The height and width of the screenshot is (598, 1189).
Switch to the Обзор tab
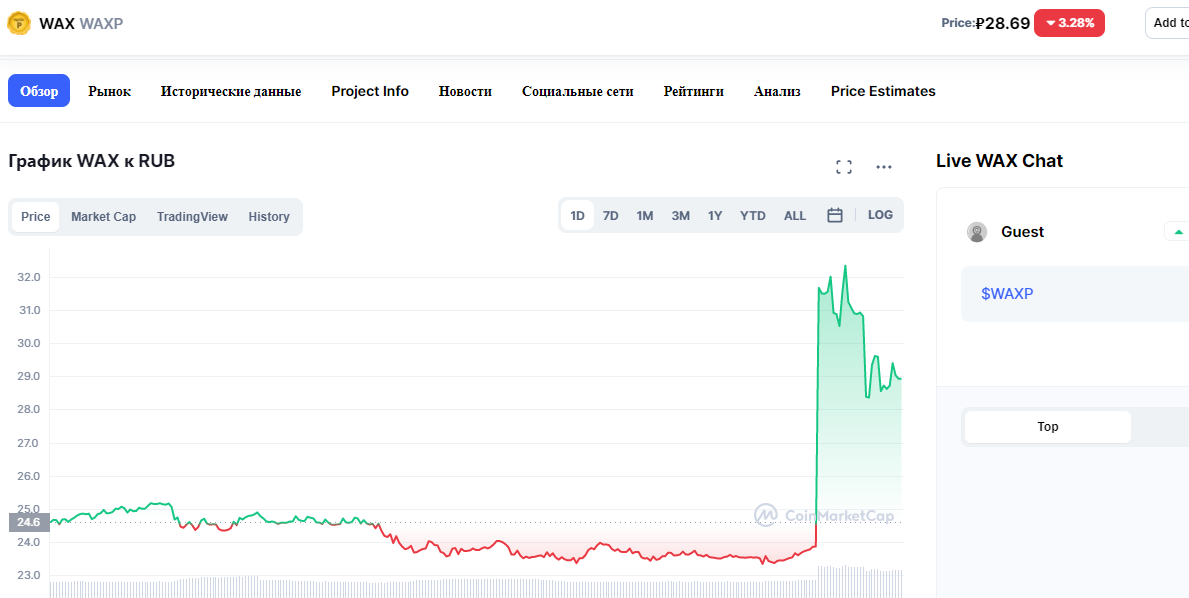click(39, 91)
